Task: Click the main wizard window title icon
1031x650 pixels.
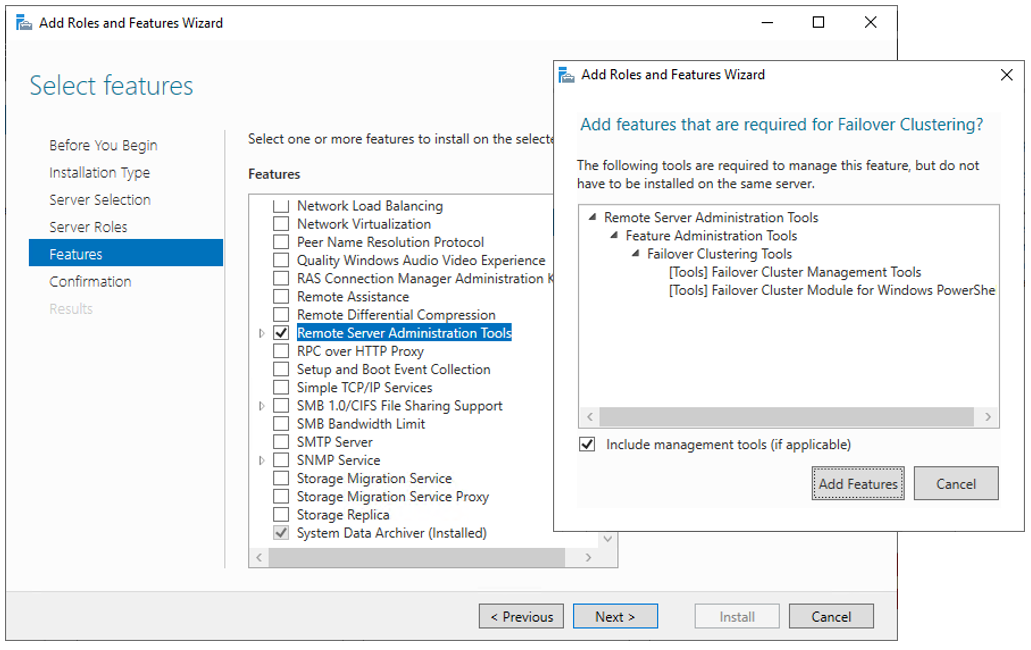Action: (x=24, y=23)
